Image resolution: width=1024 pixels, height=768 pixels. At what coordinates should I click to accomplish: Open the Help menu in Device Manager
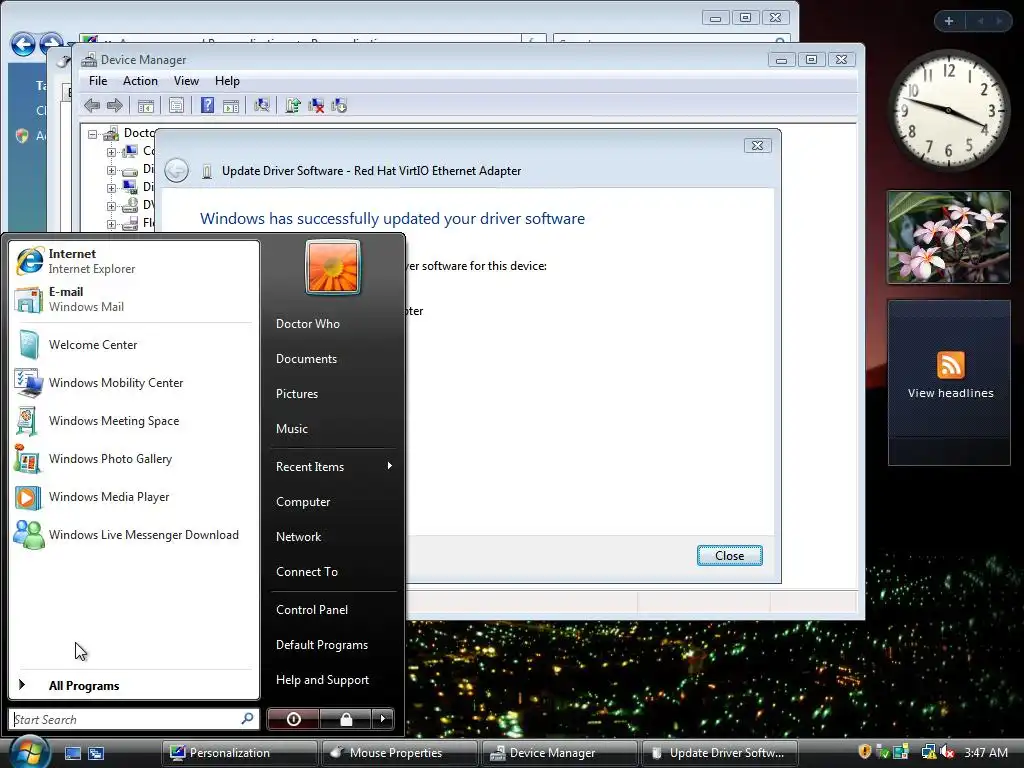point(227,81)
